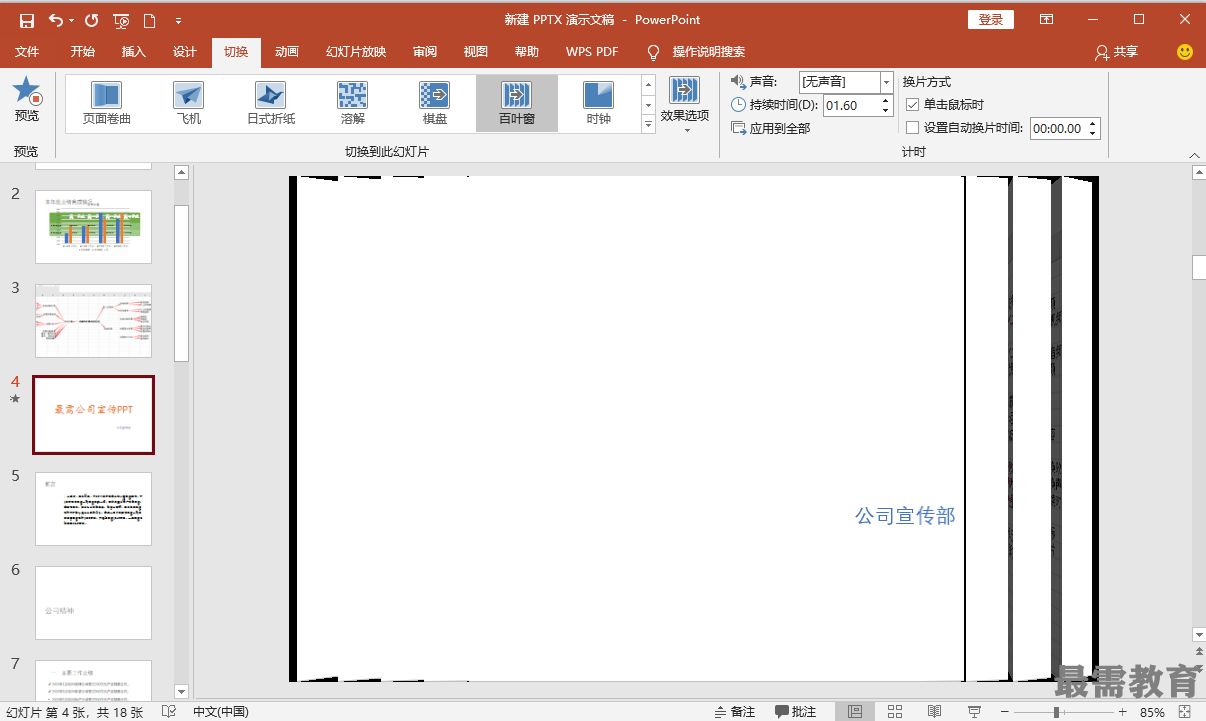The image size is (1206, 721).
Task: Toggle the 单击鼠标时 checkbox
Action: click(x=912, y=104)
